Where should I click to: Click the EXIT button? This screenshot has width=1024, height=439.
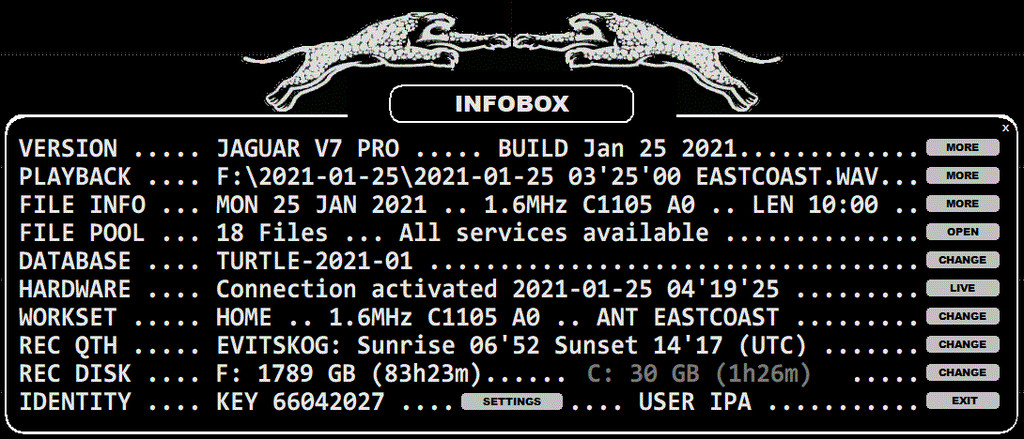963,400
